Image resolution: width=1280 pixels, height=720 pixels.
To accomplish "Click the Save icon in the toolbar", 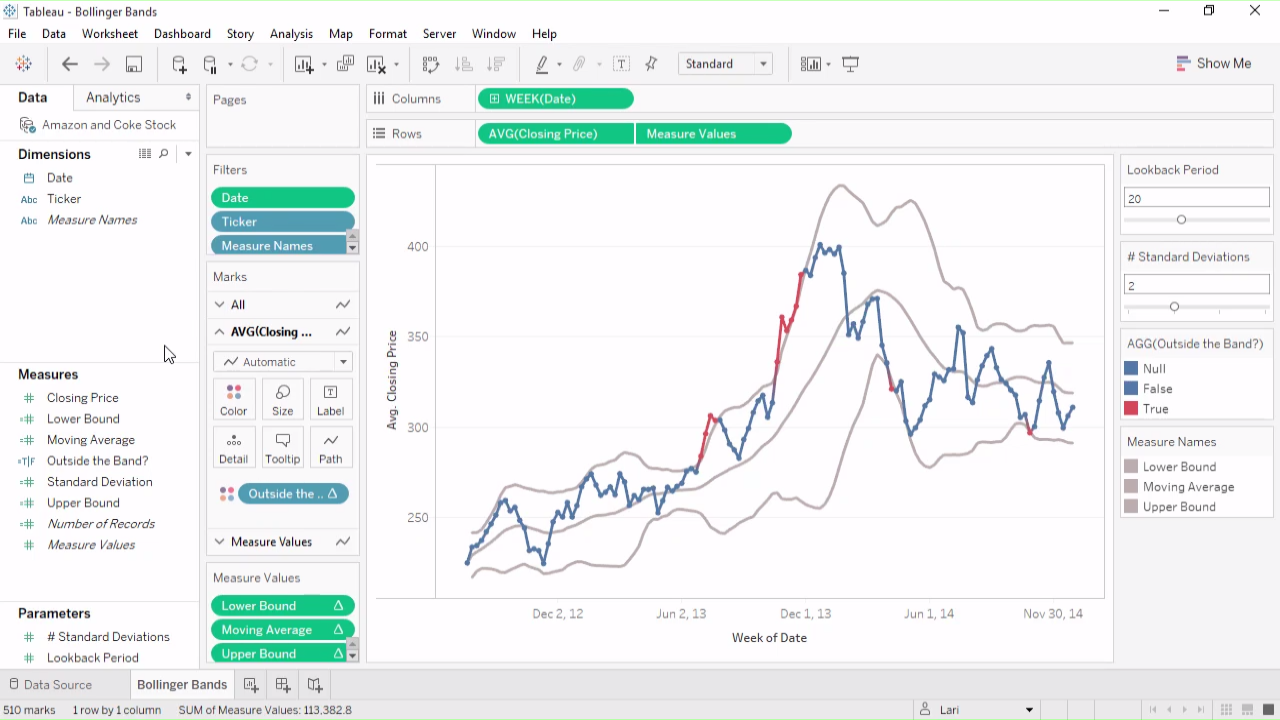I will click(133, 63).
